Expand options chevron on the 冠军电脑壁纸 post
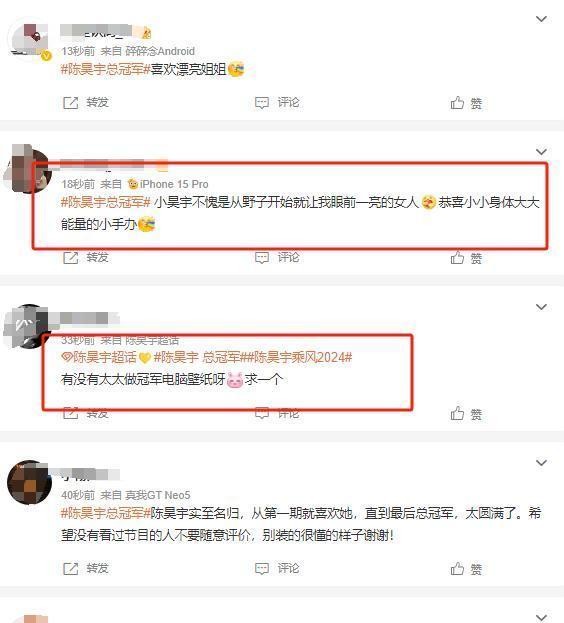 point(541,307)
